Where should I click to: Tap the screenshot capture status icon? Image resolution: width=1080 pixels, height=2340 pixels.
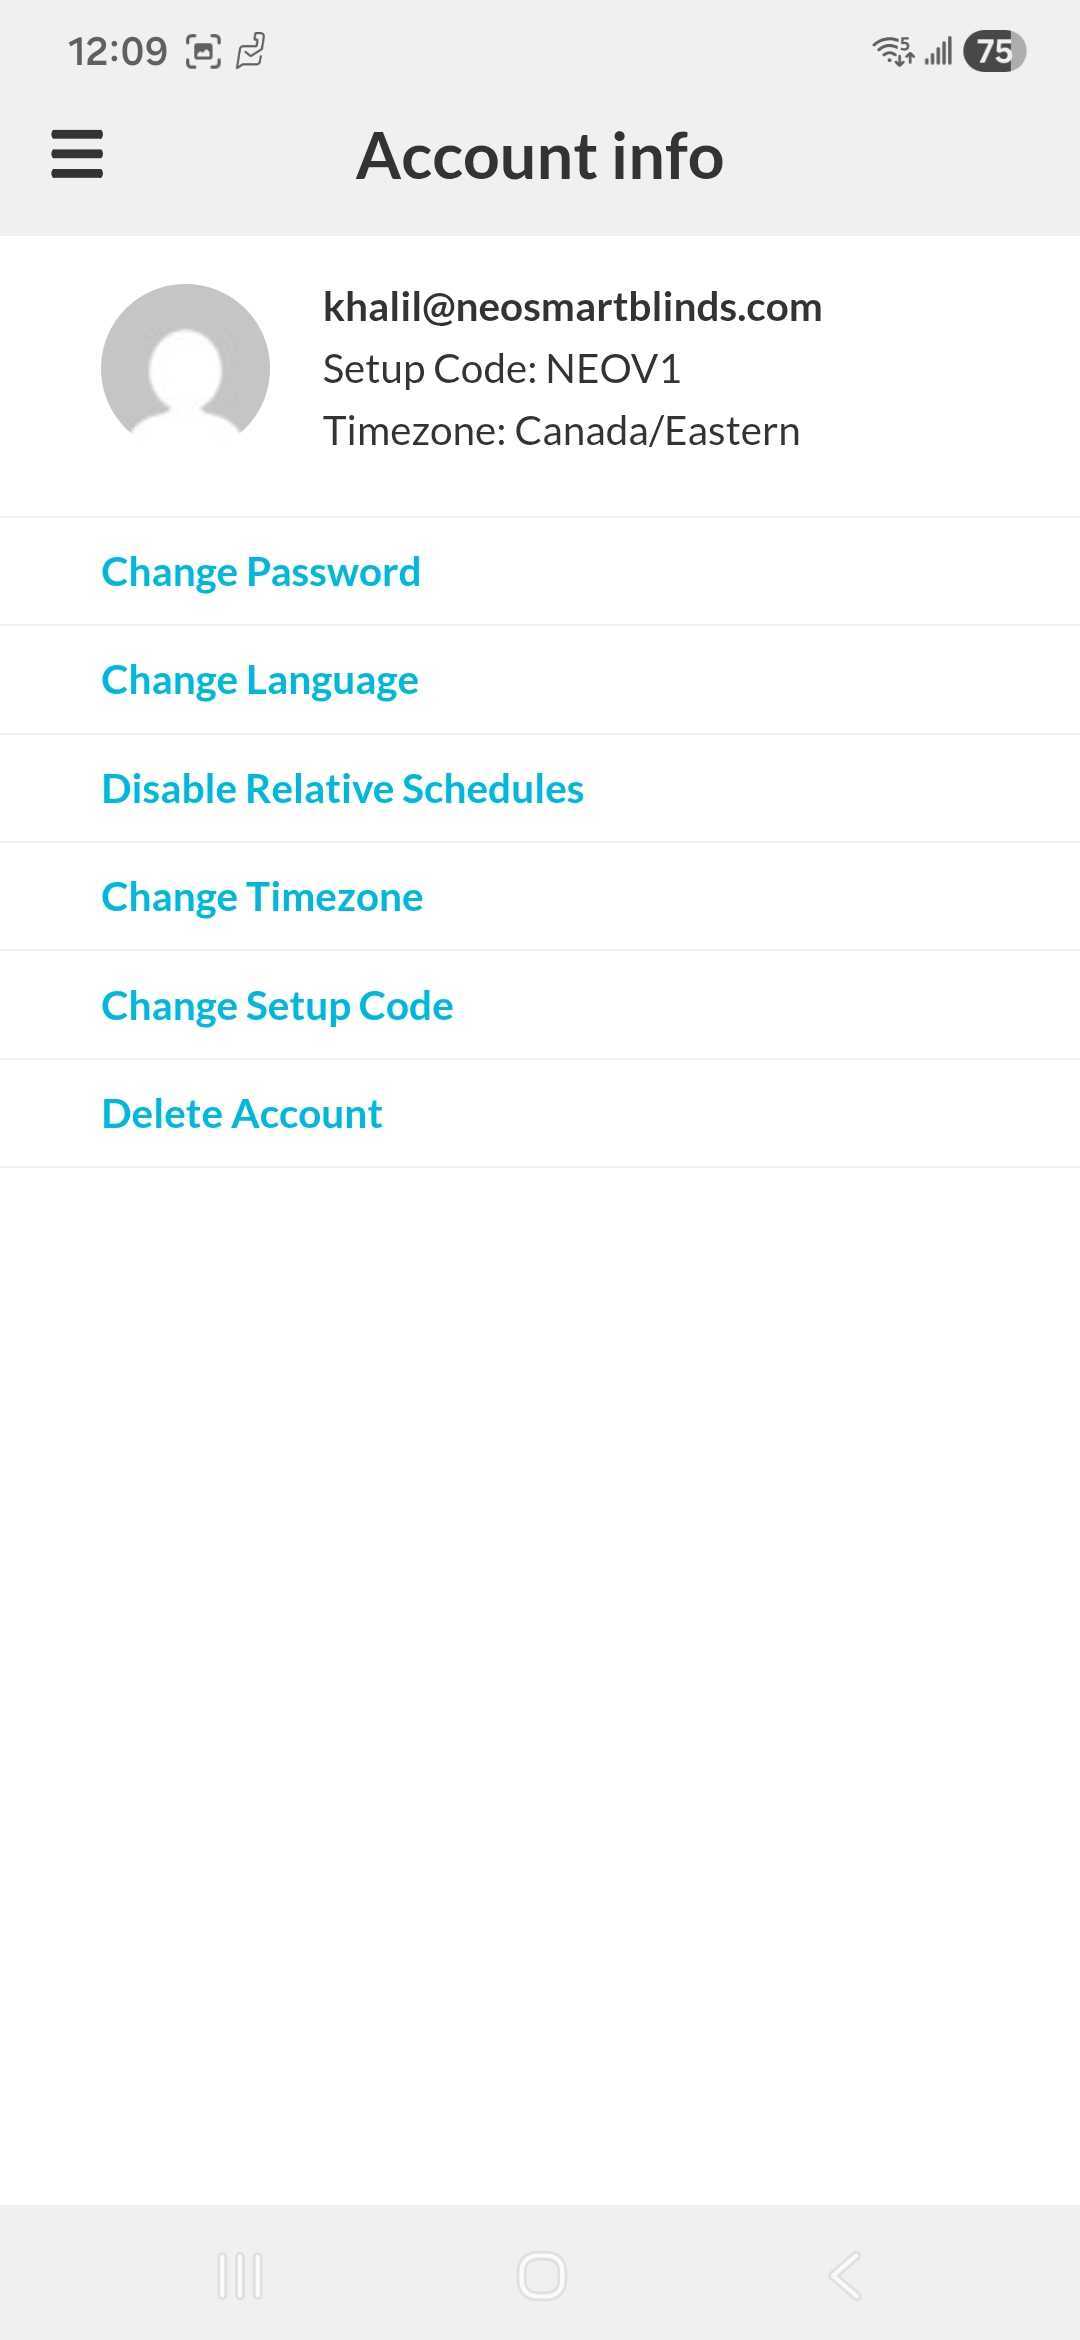203,51
